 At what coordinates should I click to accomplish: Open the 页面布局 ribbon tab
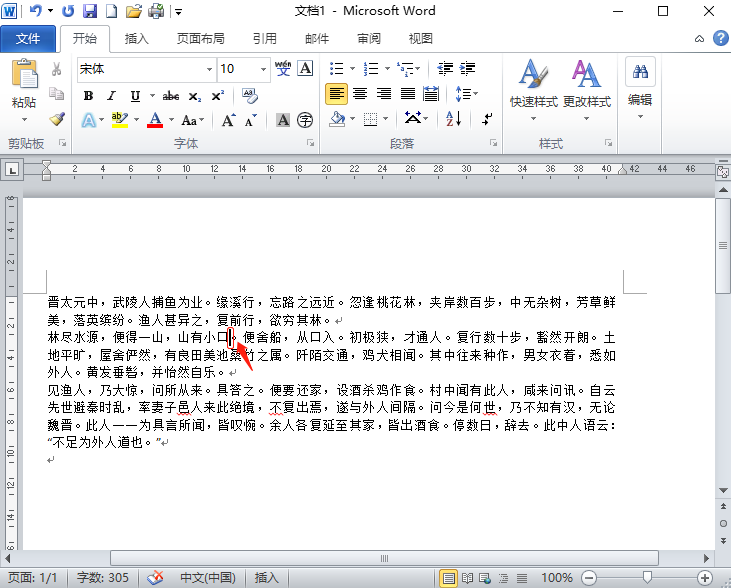pyautogui.click(x=201, y=39)
